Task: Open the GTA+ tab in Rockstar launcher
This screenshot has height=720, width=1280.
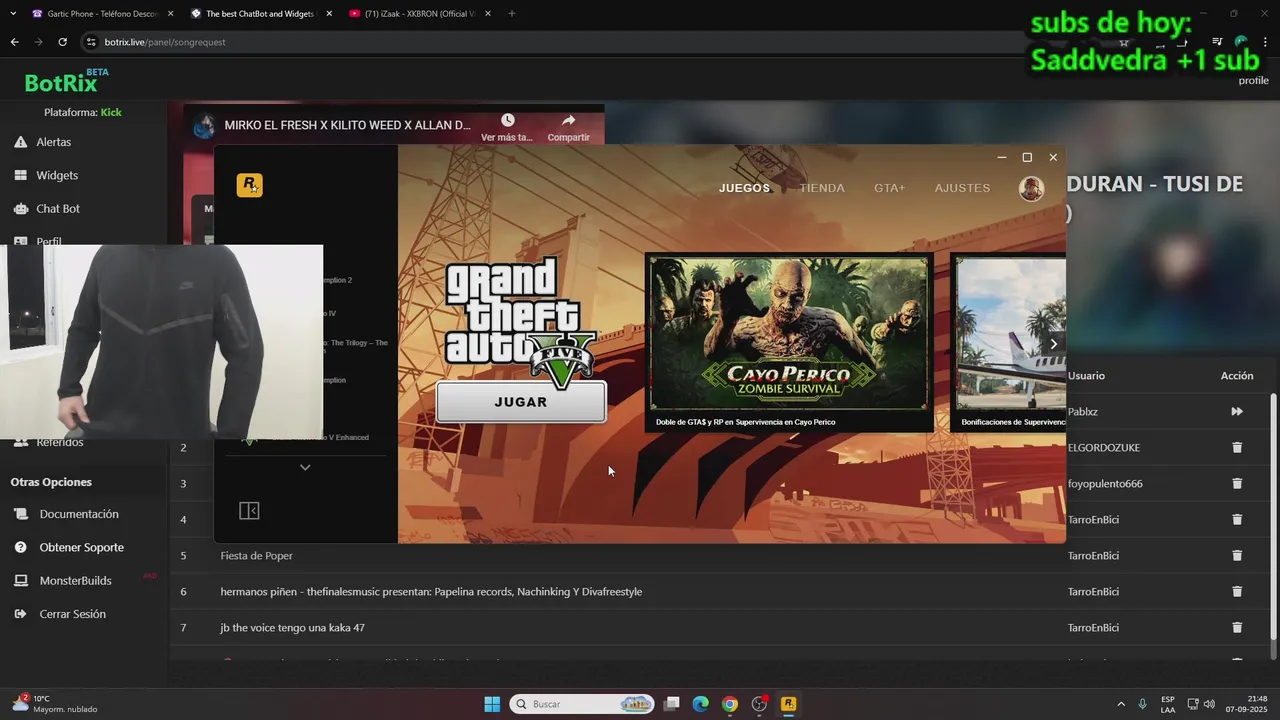Action: [889, 188]
